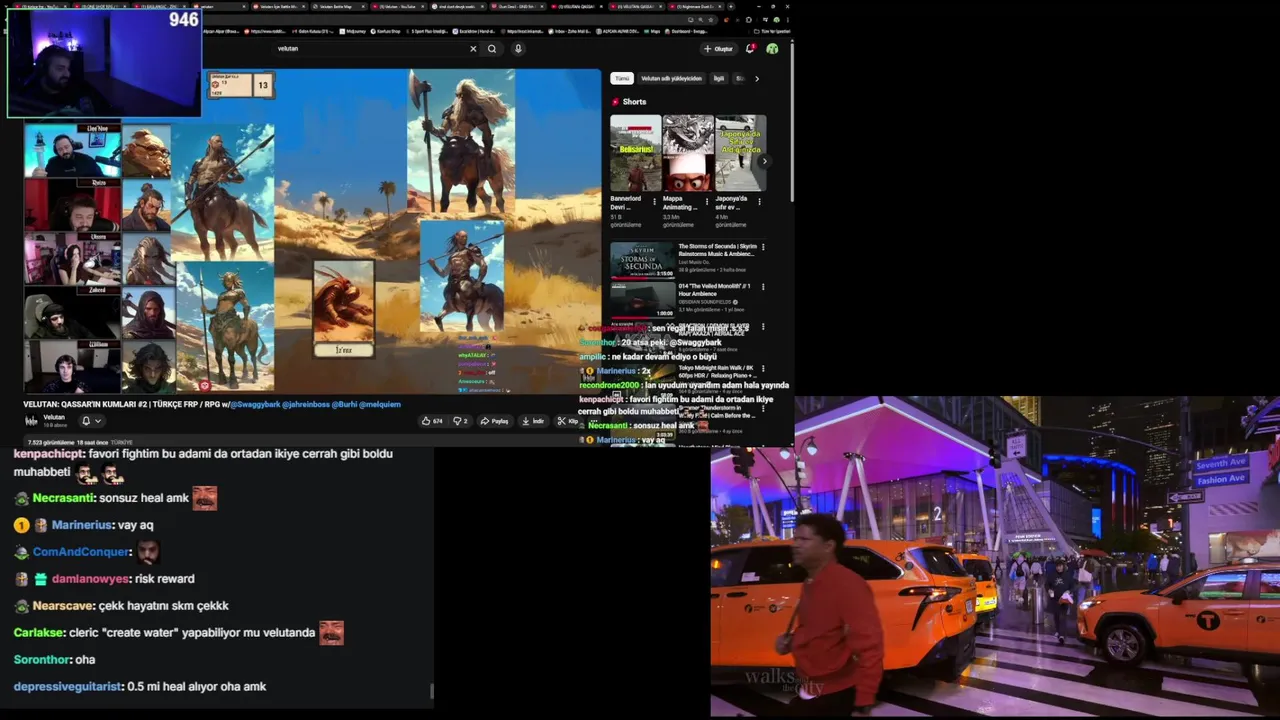
Task: Click chat username 'damlanowyes'
Action: pyautogui.click(x=90, y=579)
